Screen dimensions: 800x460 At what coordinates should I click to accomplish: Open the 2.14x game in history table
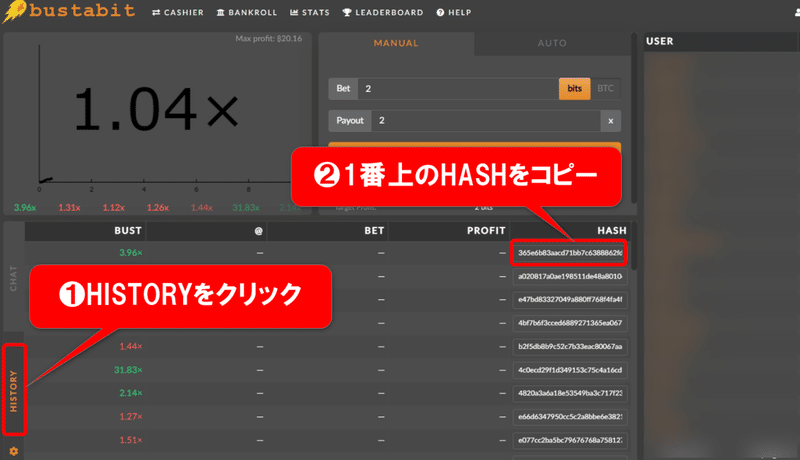coord(131,394)
